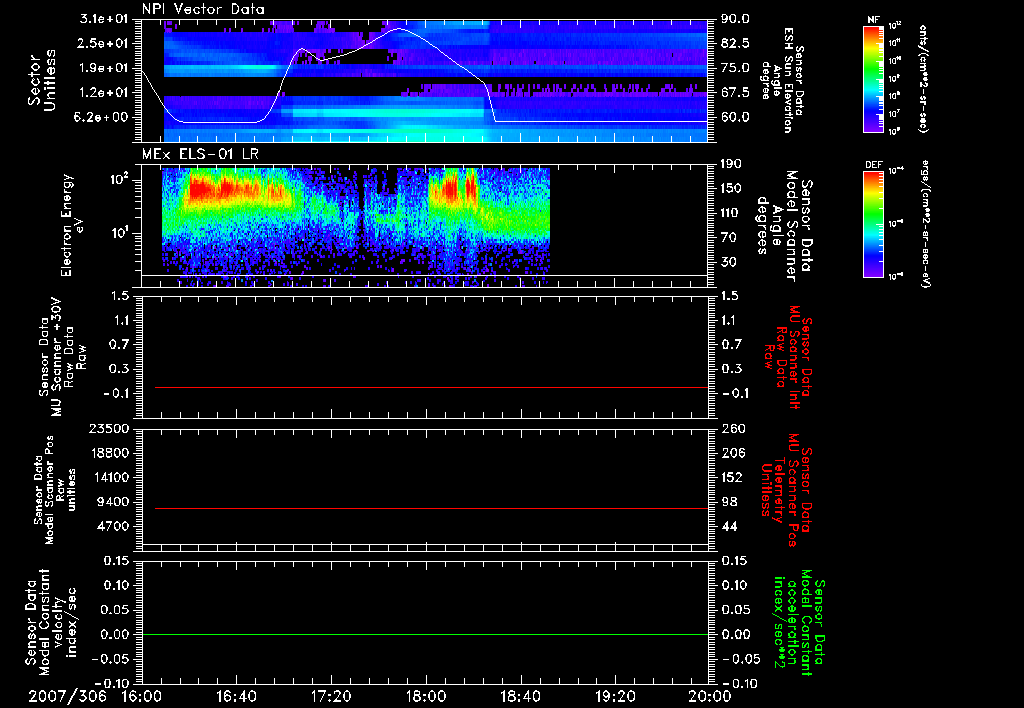Image resolution: width=1024 pixels, height=708 pixels.
Task: Click the 18:00 time tick label
Action: pyautogui.click(x=426, y=696)
